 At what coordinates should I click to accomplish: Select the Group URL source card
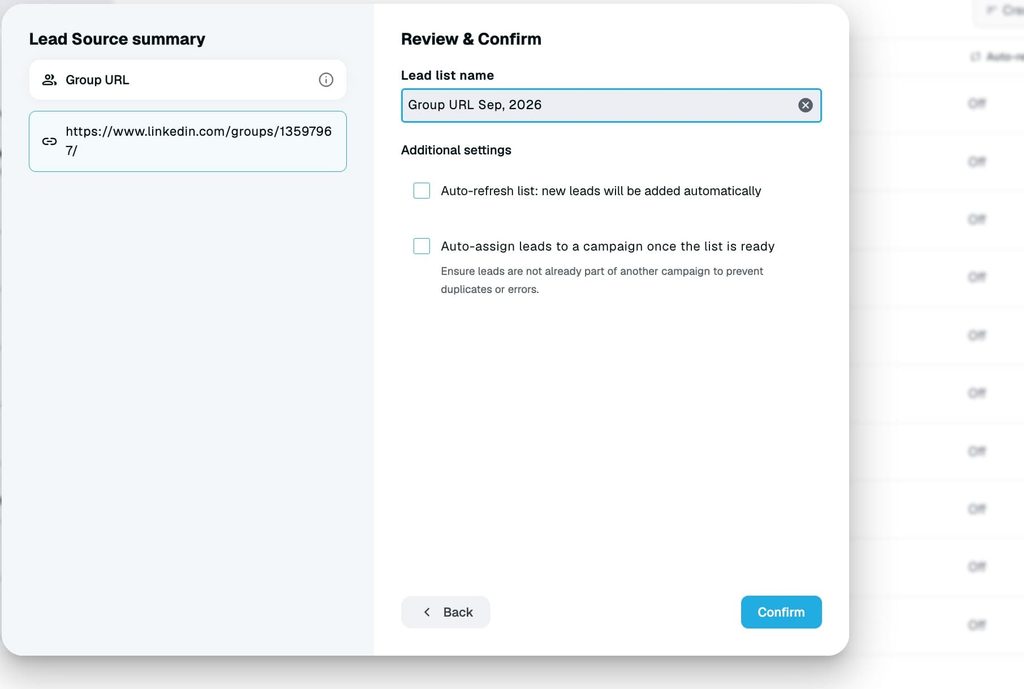187,80
